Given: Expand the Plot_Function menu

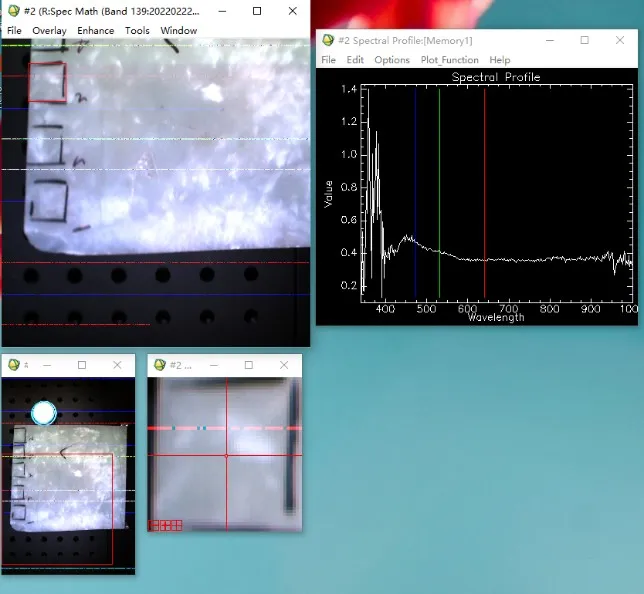Looking at the screenshot, I should coord(449,60).
